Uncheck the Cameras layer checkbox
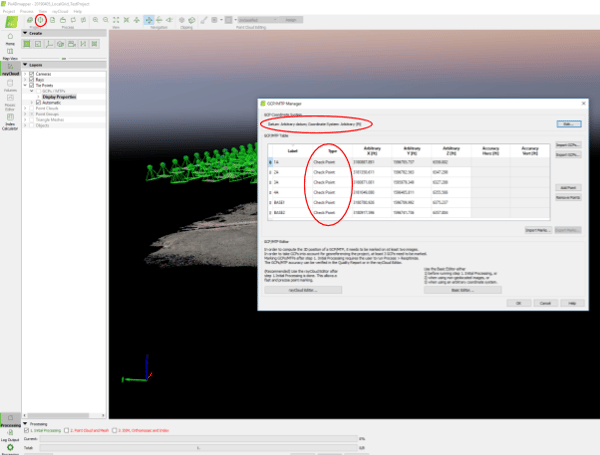The height and width of the screenshot is (455, 600). click(33, 73)
